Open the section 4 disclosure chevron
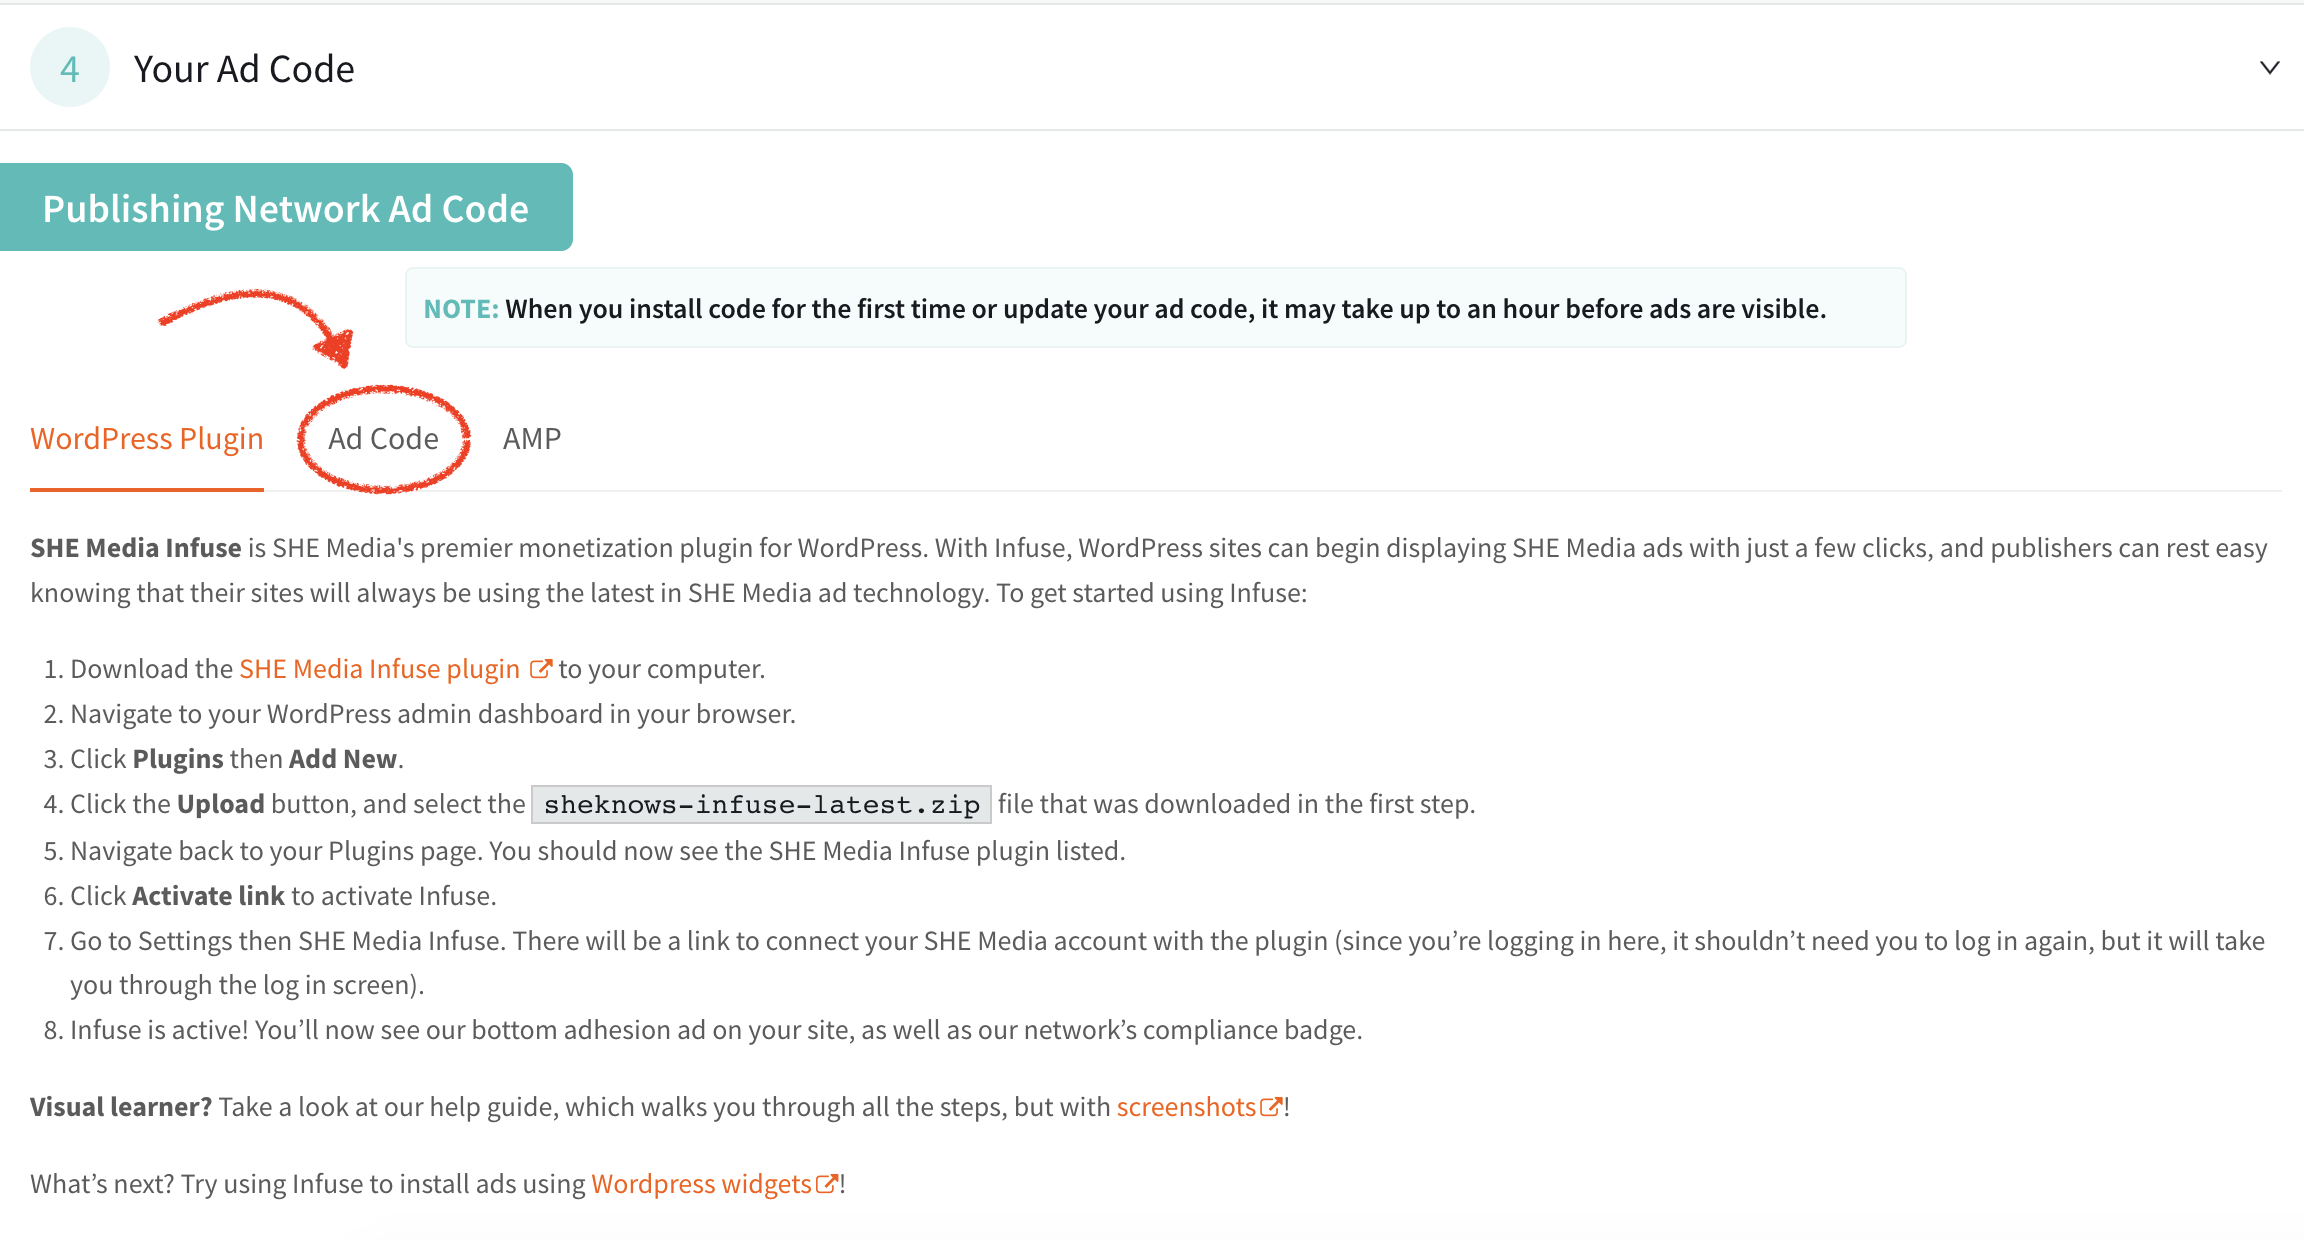This screenshot has height=1240, width=2304. coord(2271,67)
